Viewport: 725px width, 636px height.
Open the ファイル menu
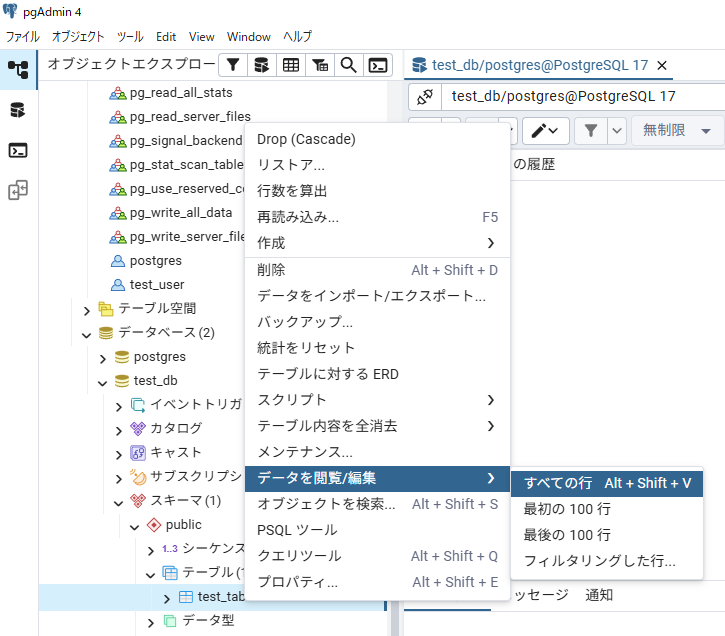click(x=22, y=37)
